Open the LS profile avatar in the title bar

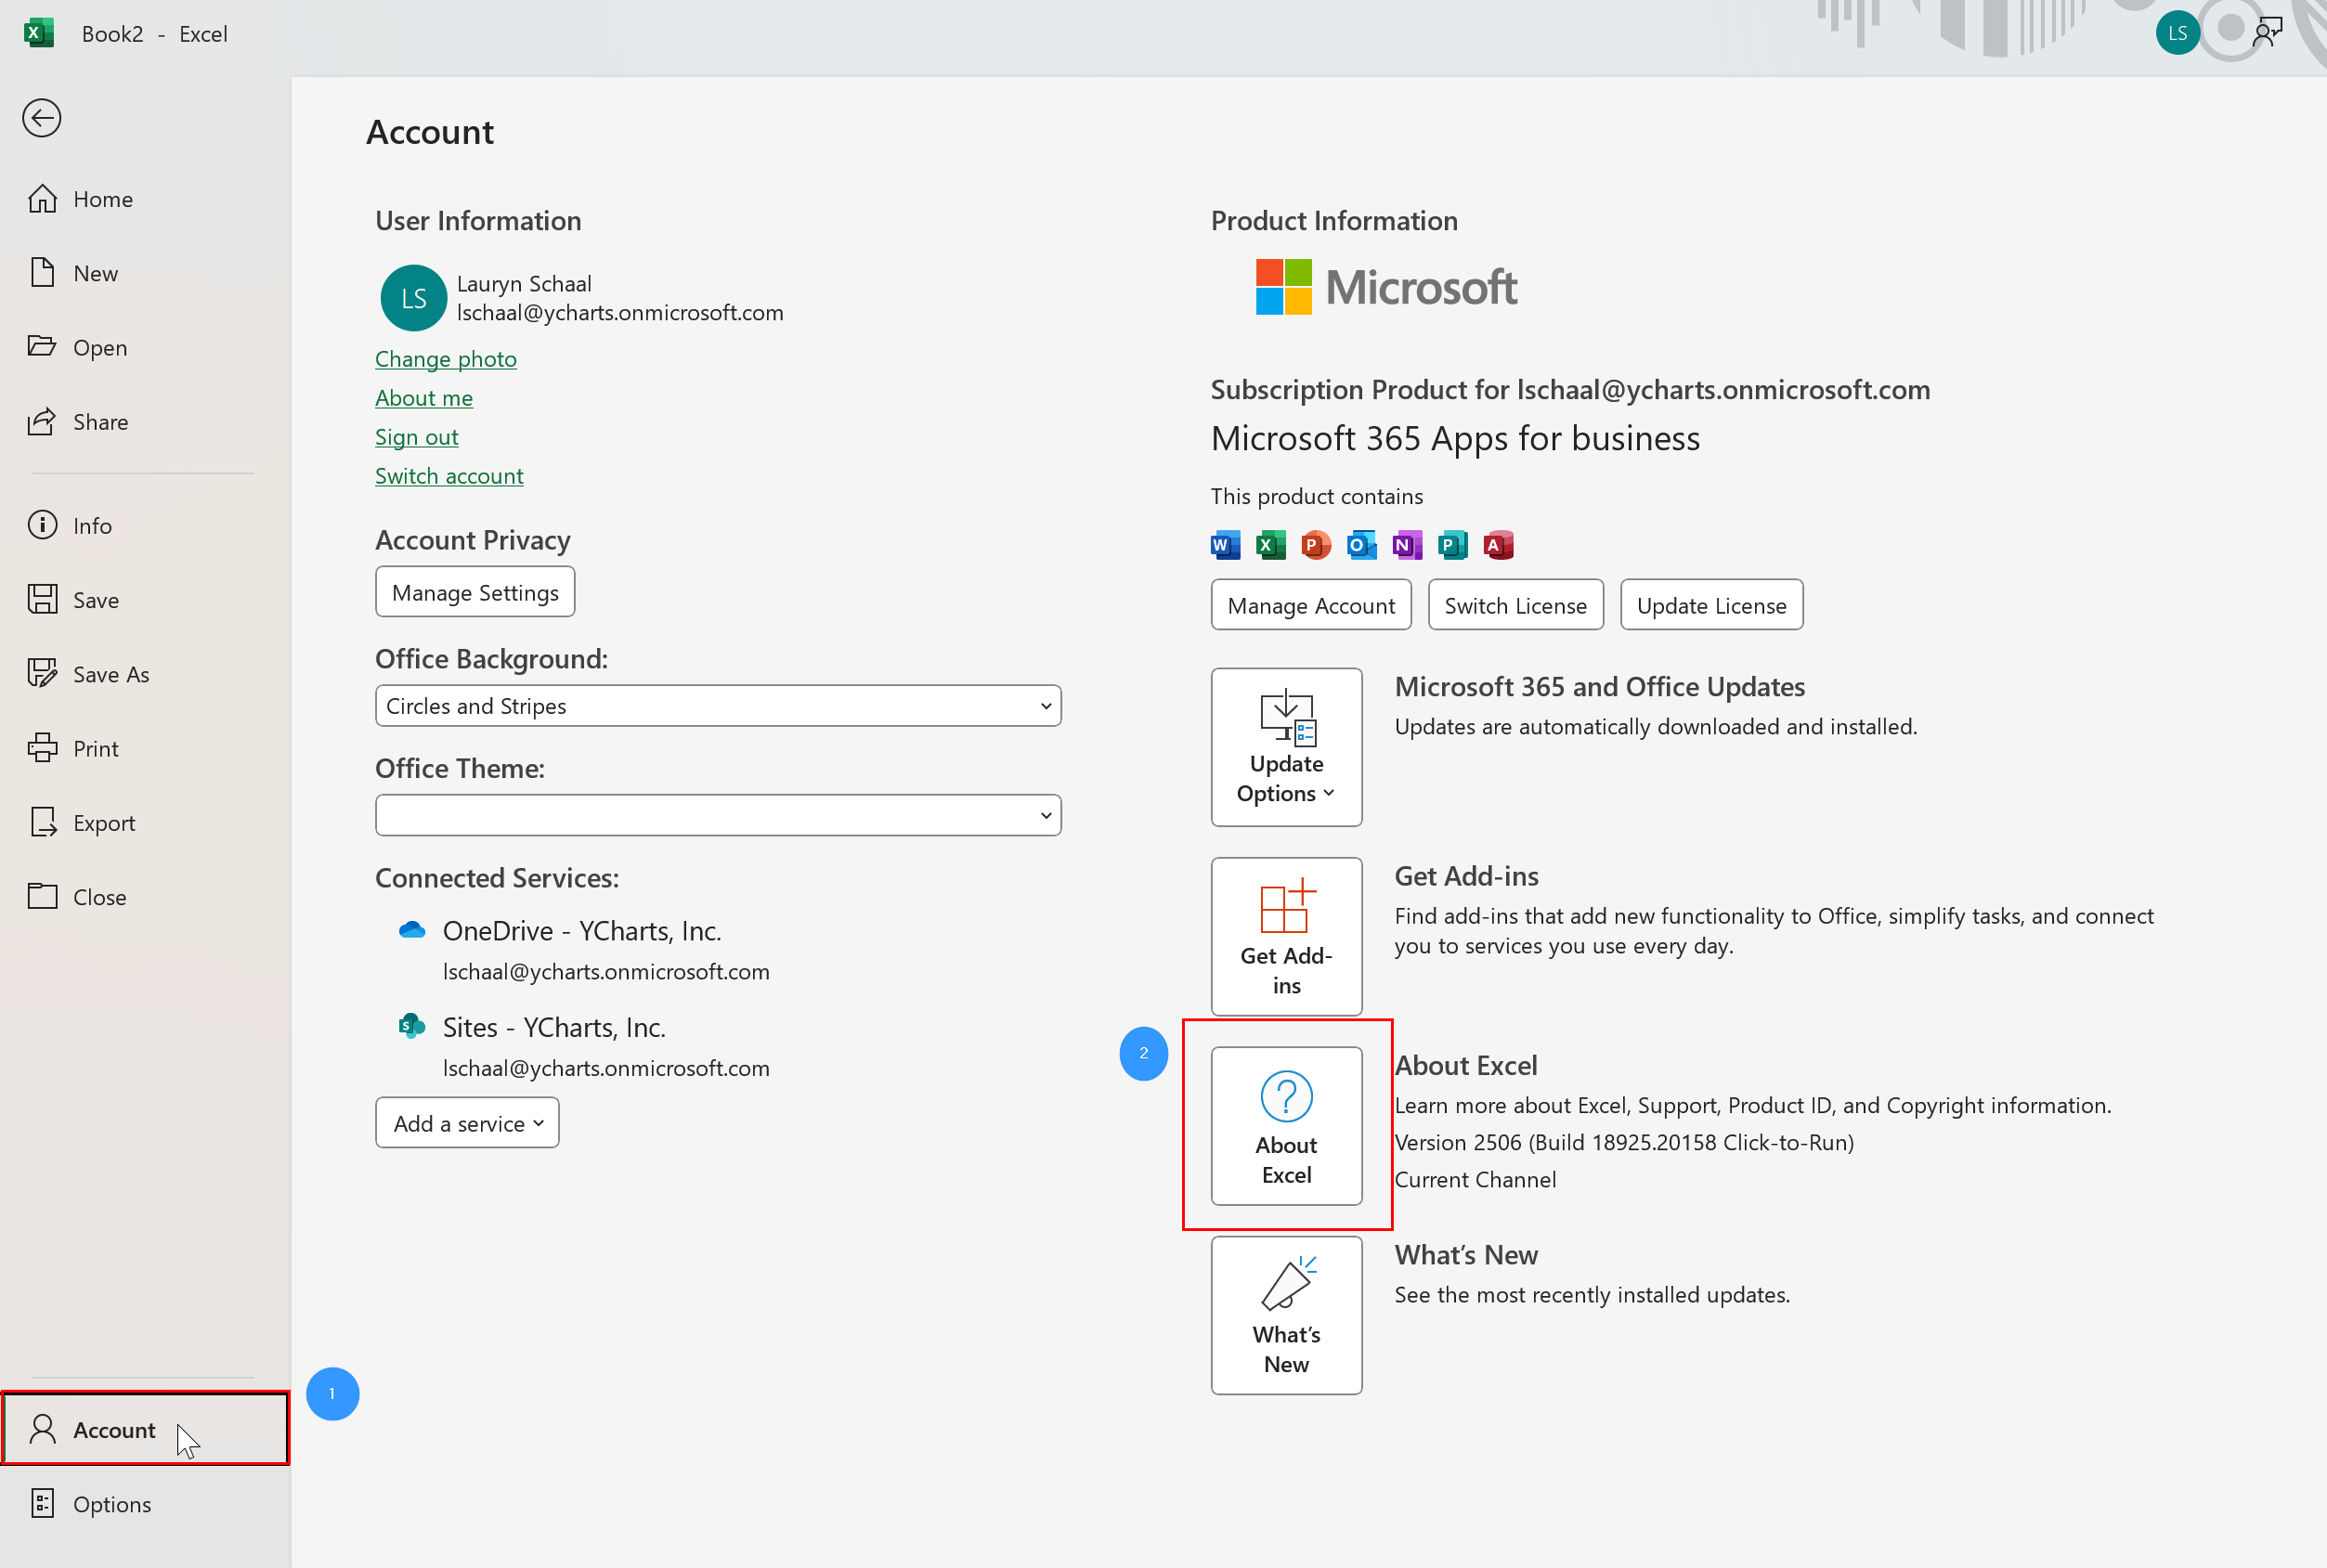(x=2177, y=33)
